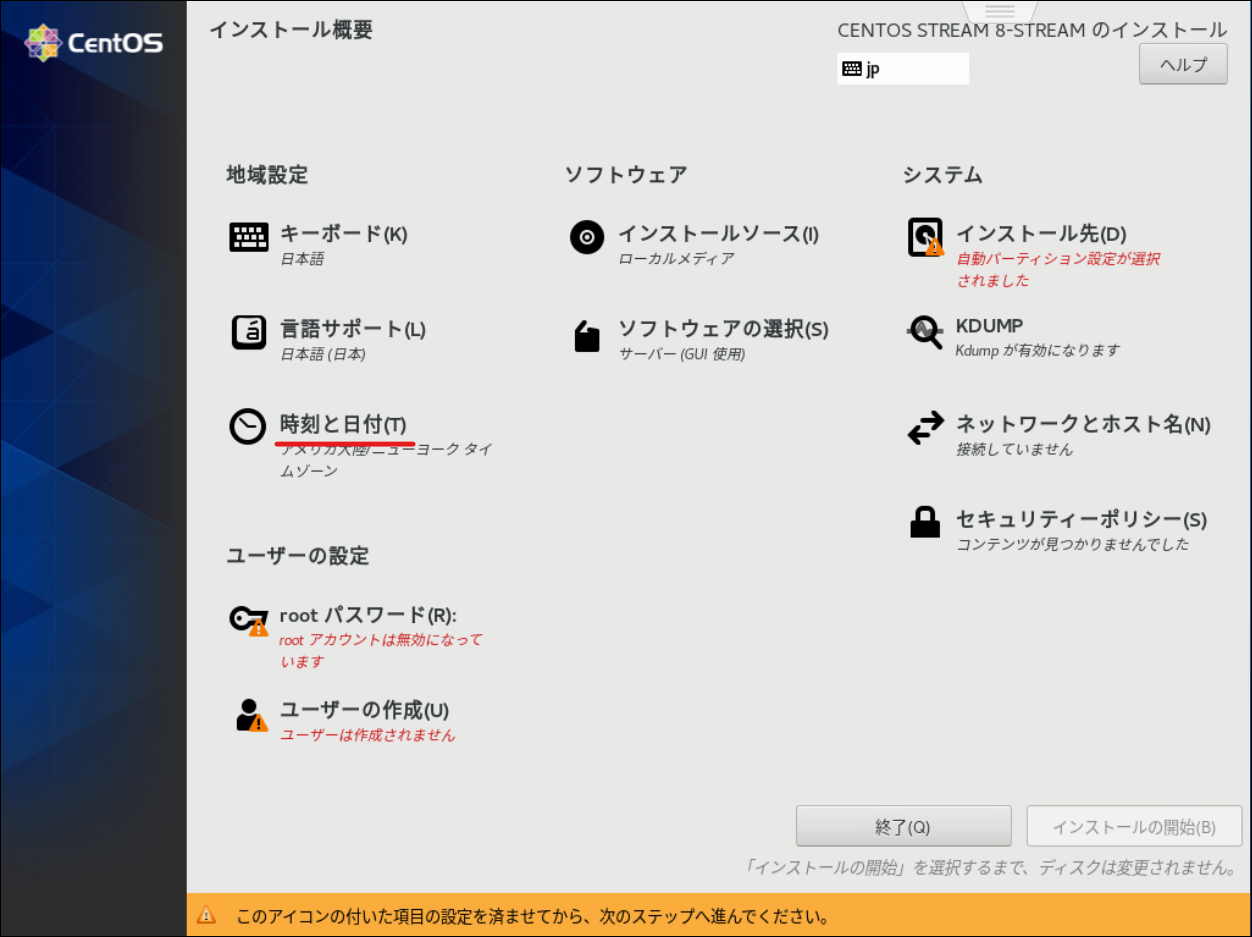Open the KDUMP configuration

pyautogui.click(x=989, y=326)
